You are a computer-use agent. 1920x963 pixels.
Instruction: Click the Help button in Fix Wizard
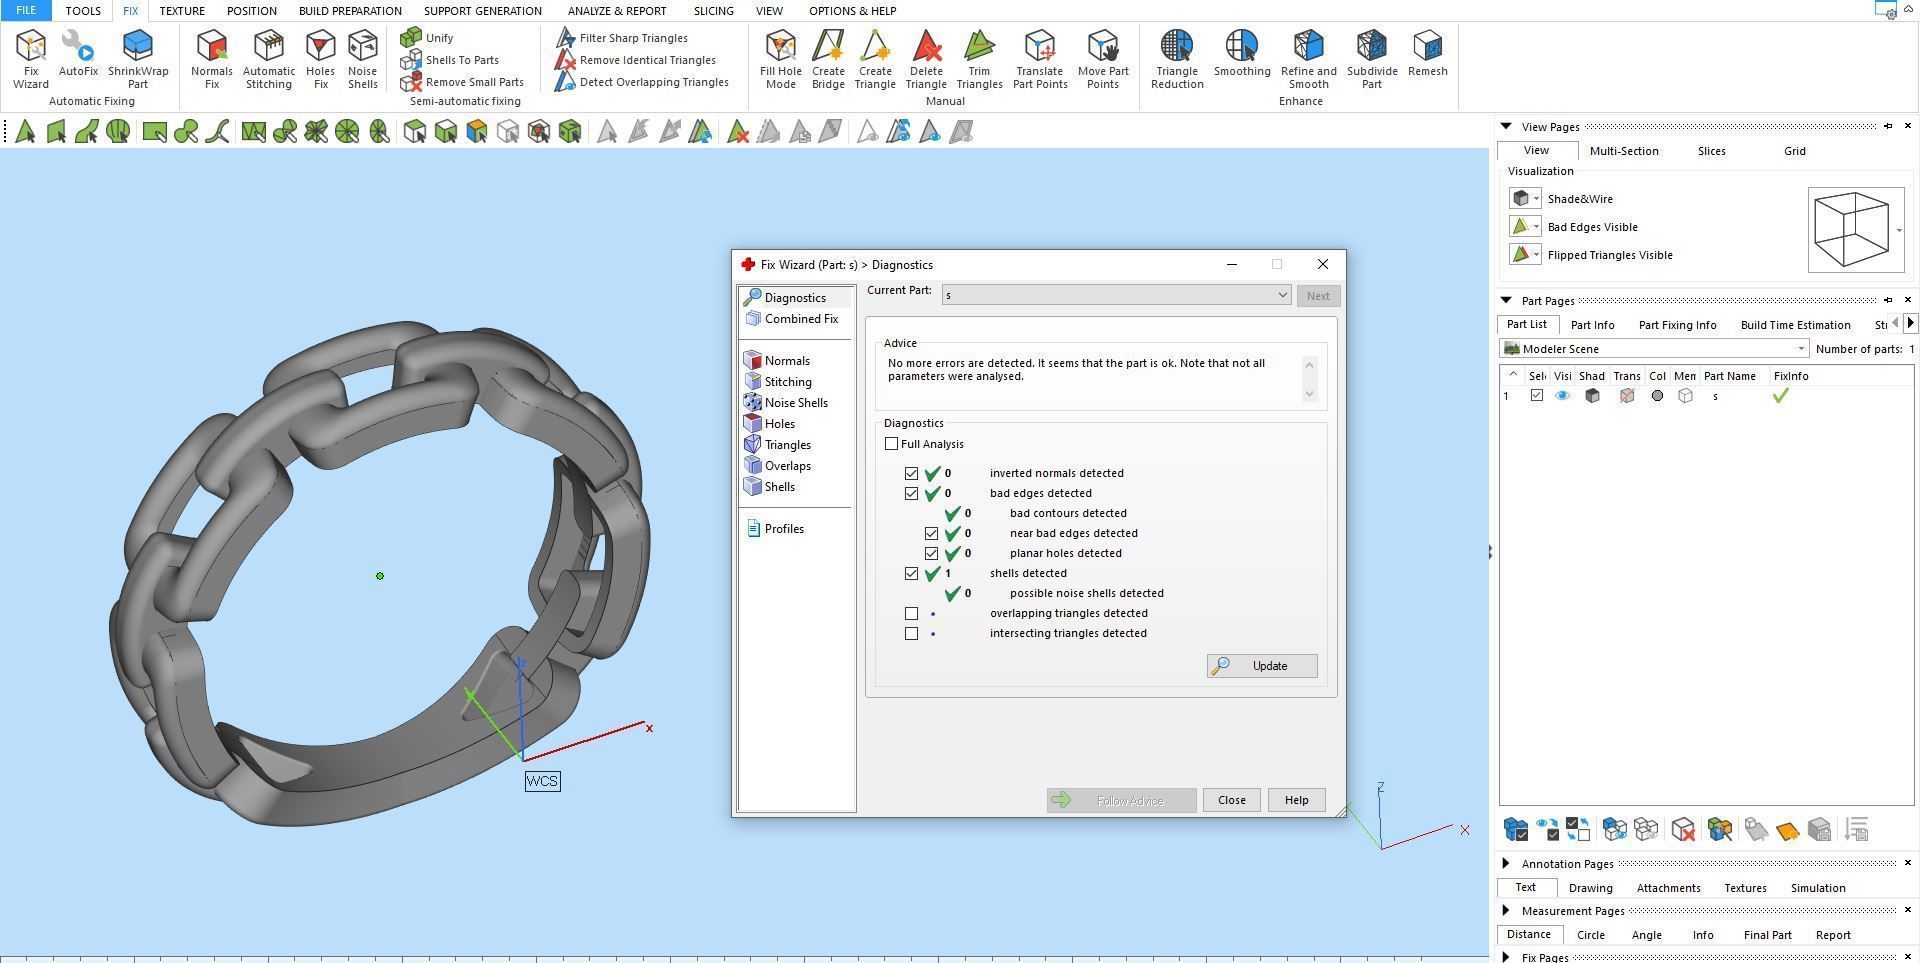coord(1296,800)
